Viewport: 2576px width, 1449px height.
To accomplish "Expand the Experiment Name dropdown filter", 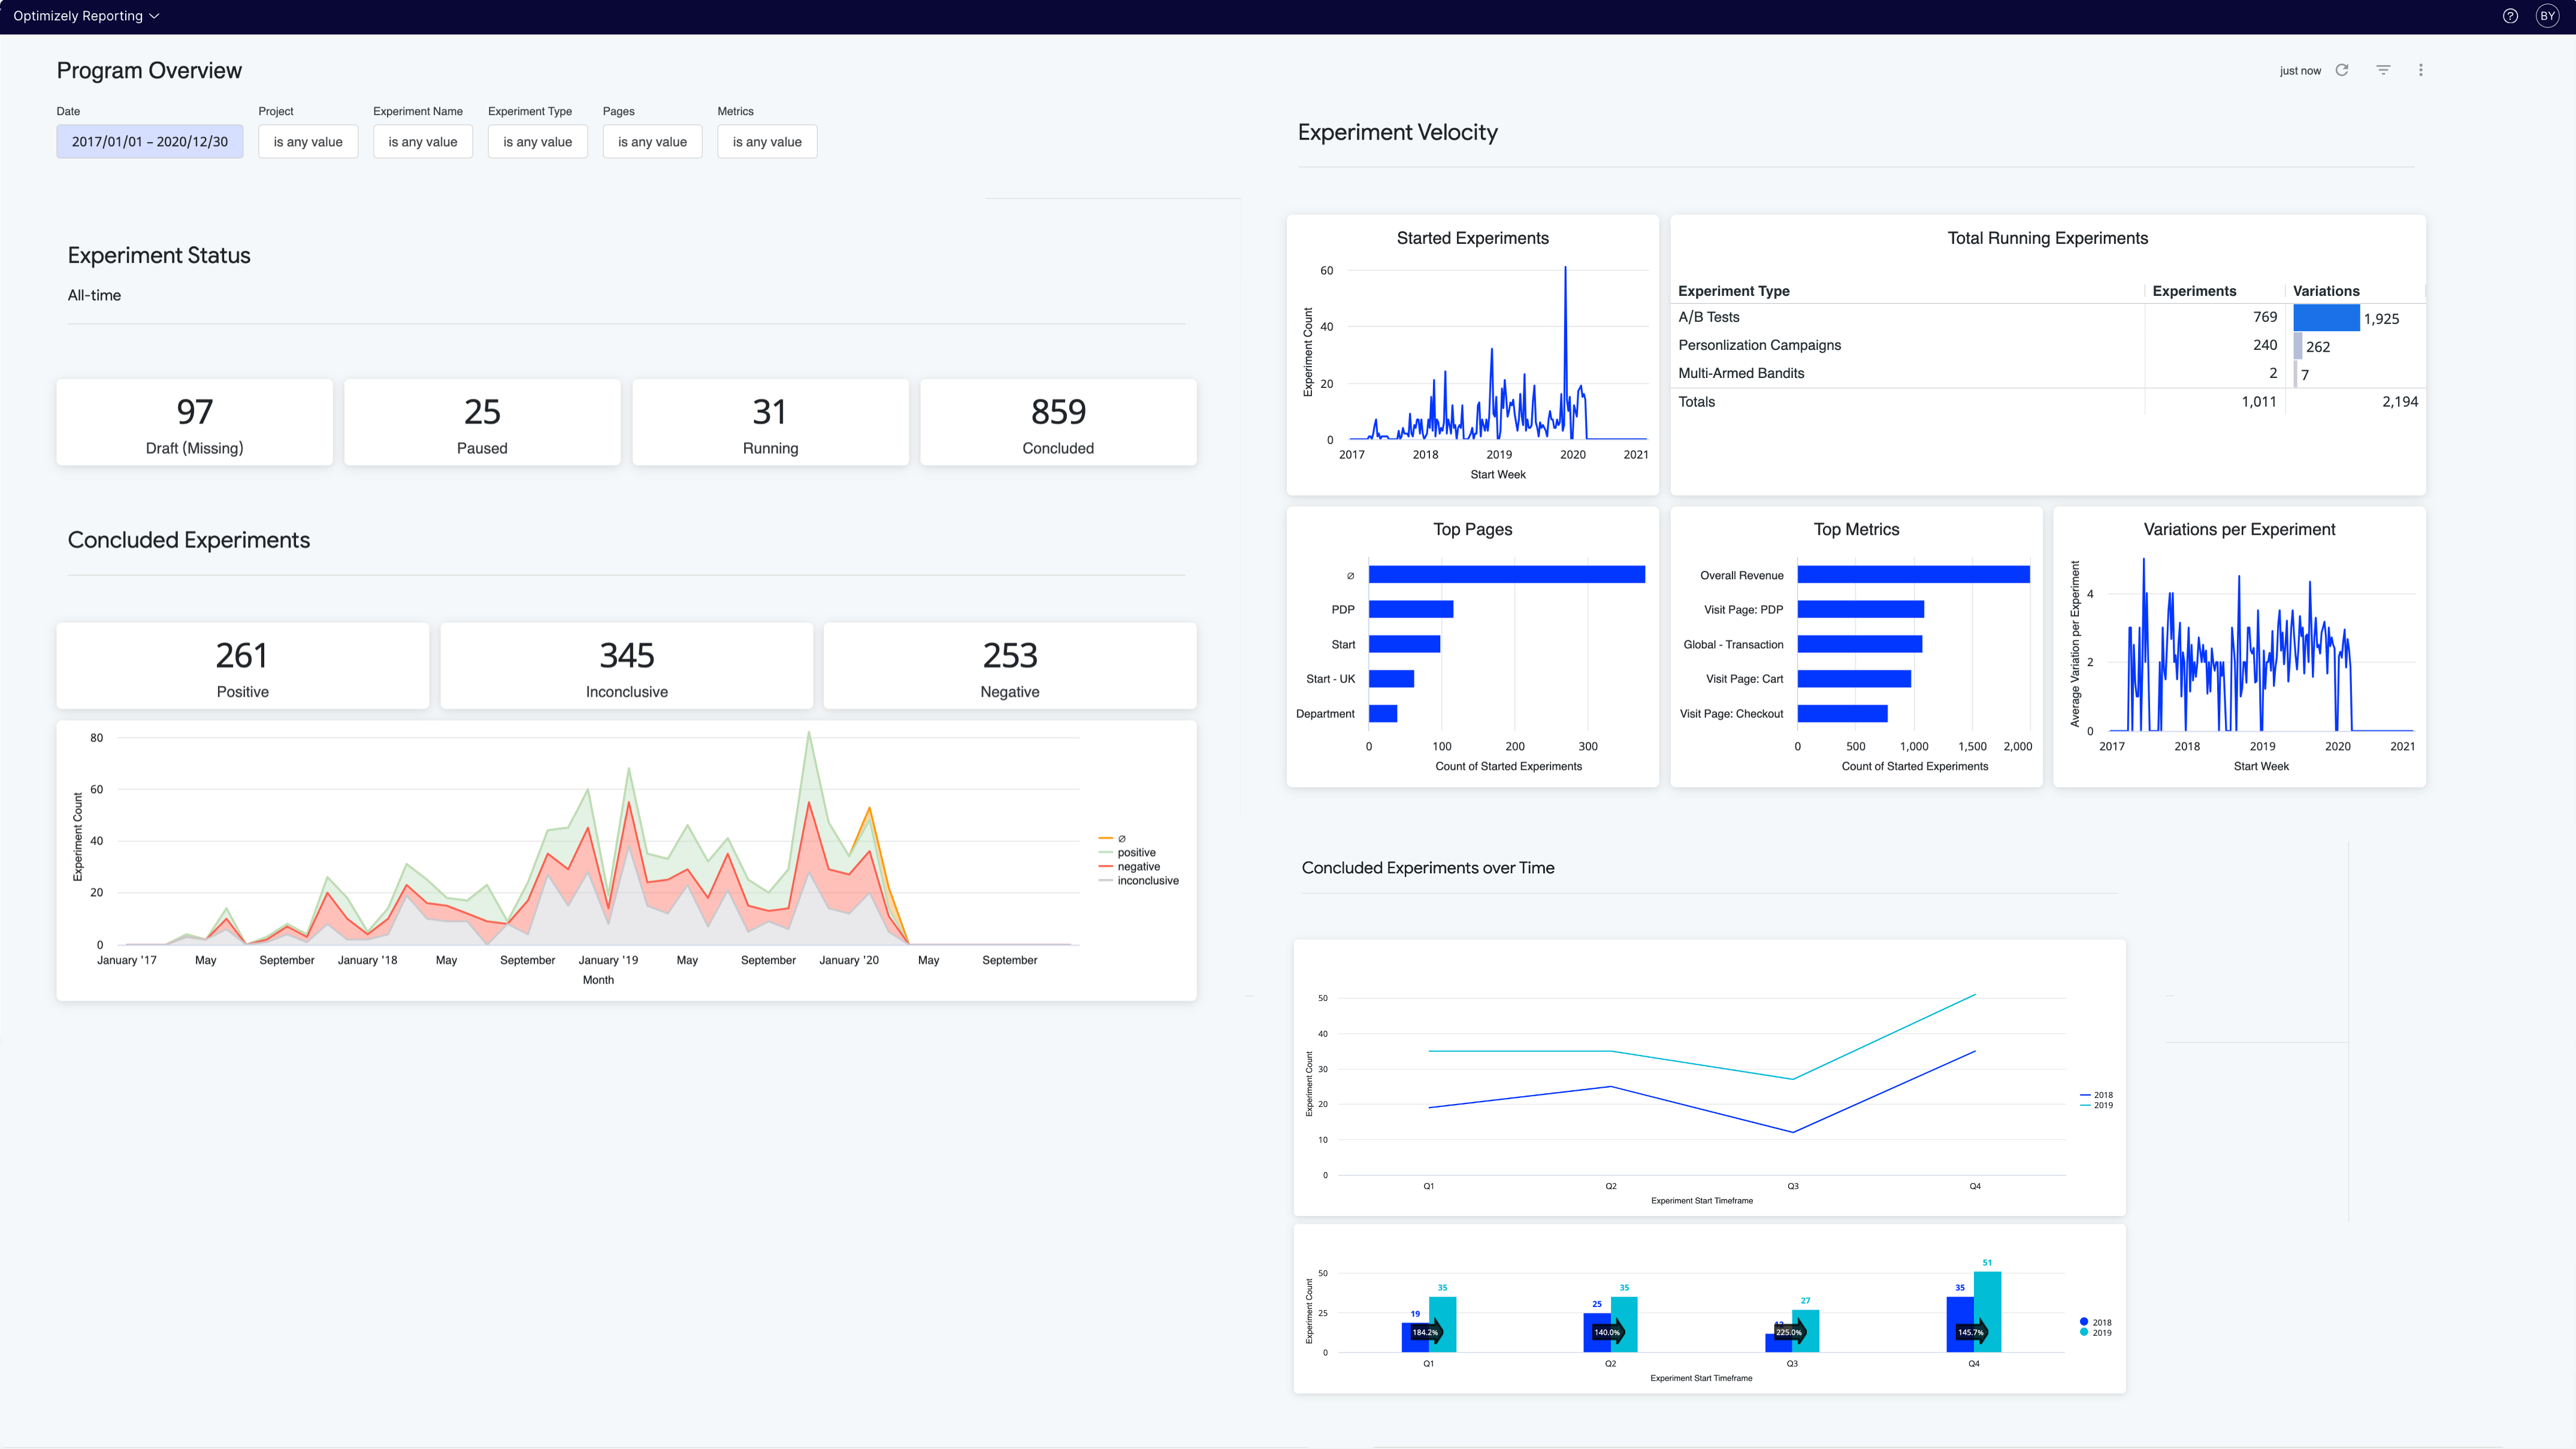I will tap(421, 141).
